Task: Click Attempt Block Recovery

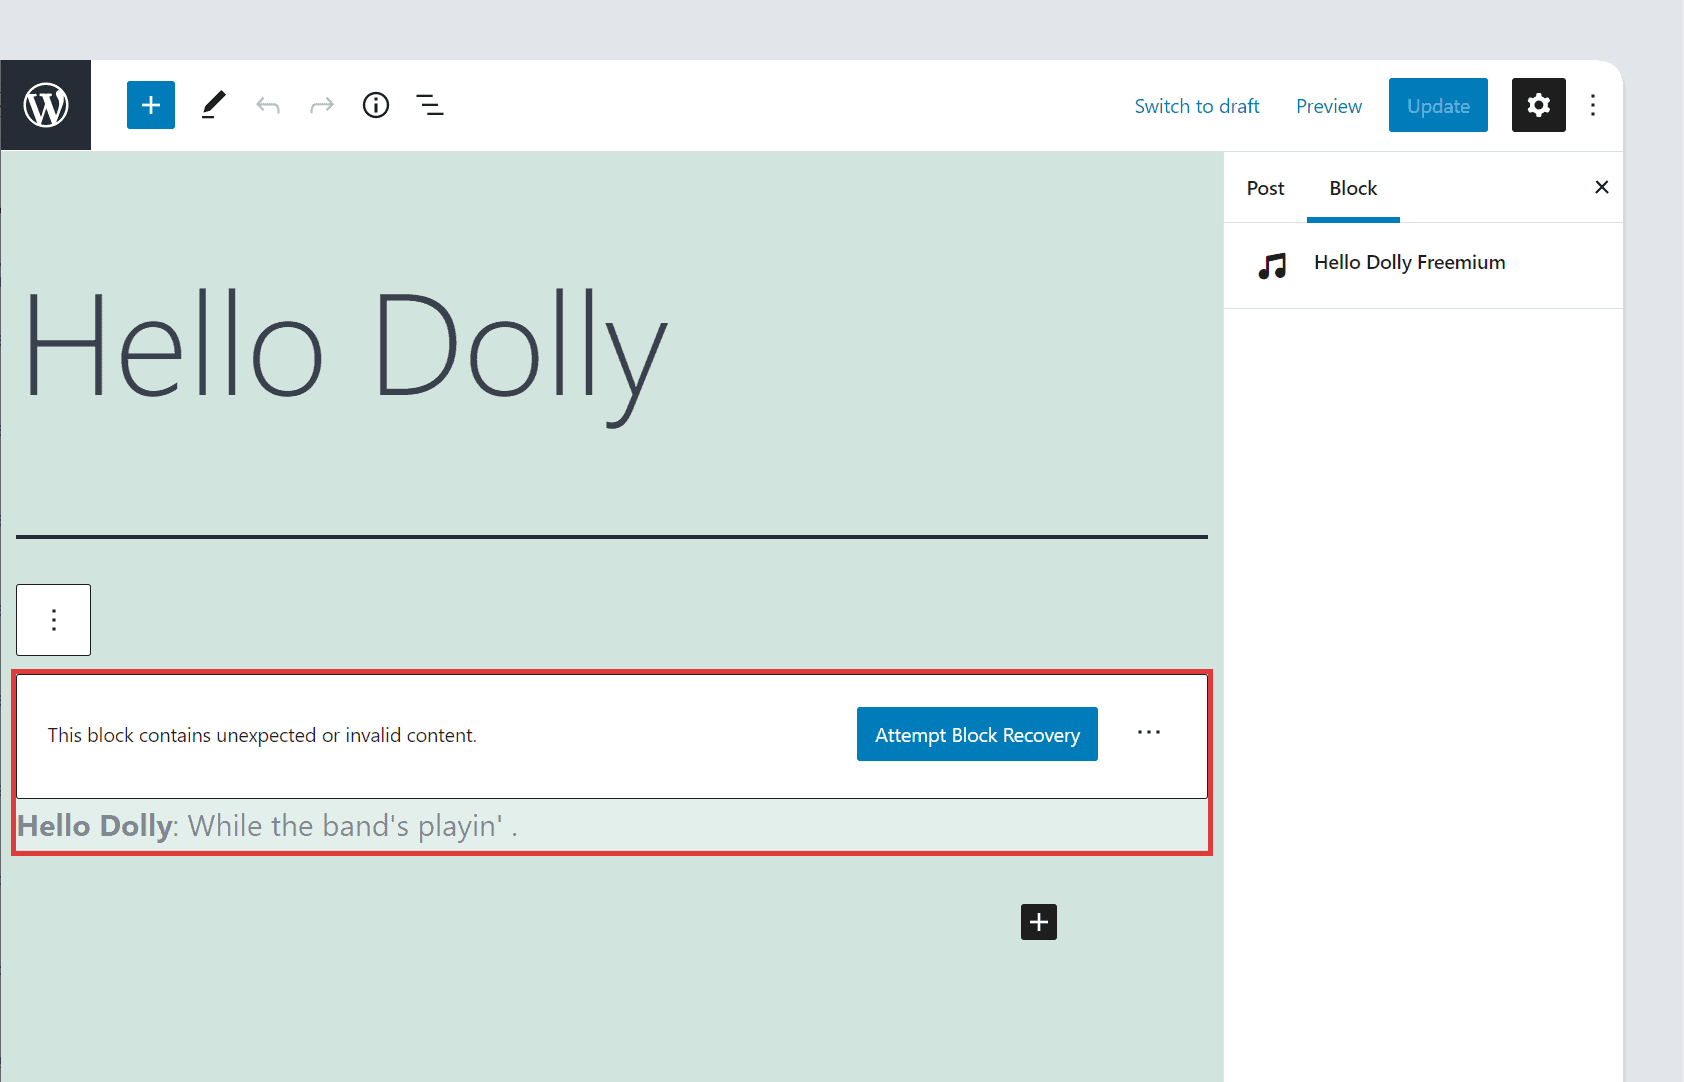Action: coord(977,734)
